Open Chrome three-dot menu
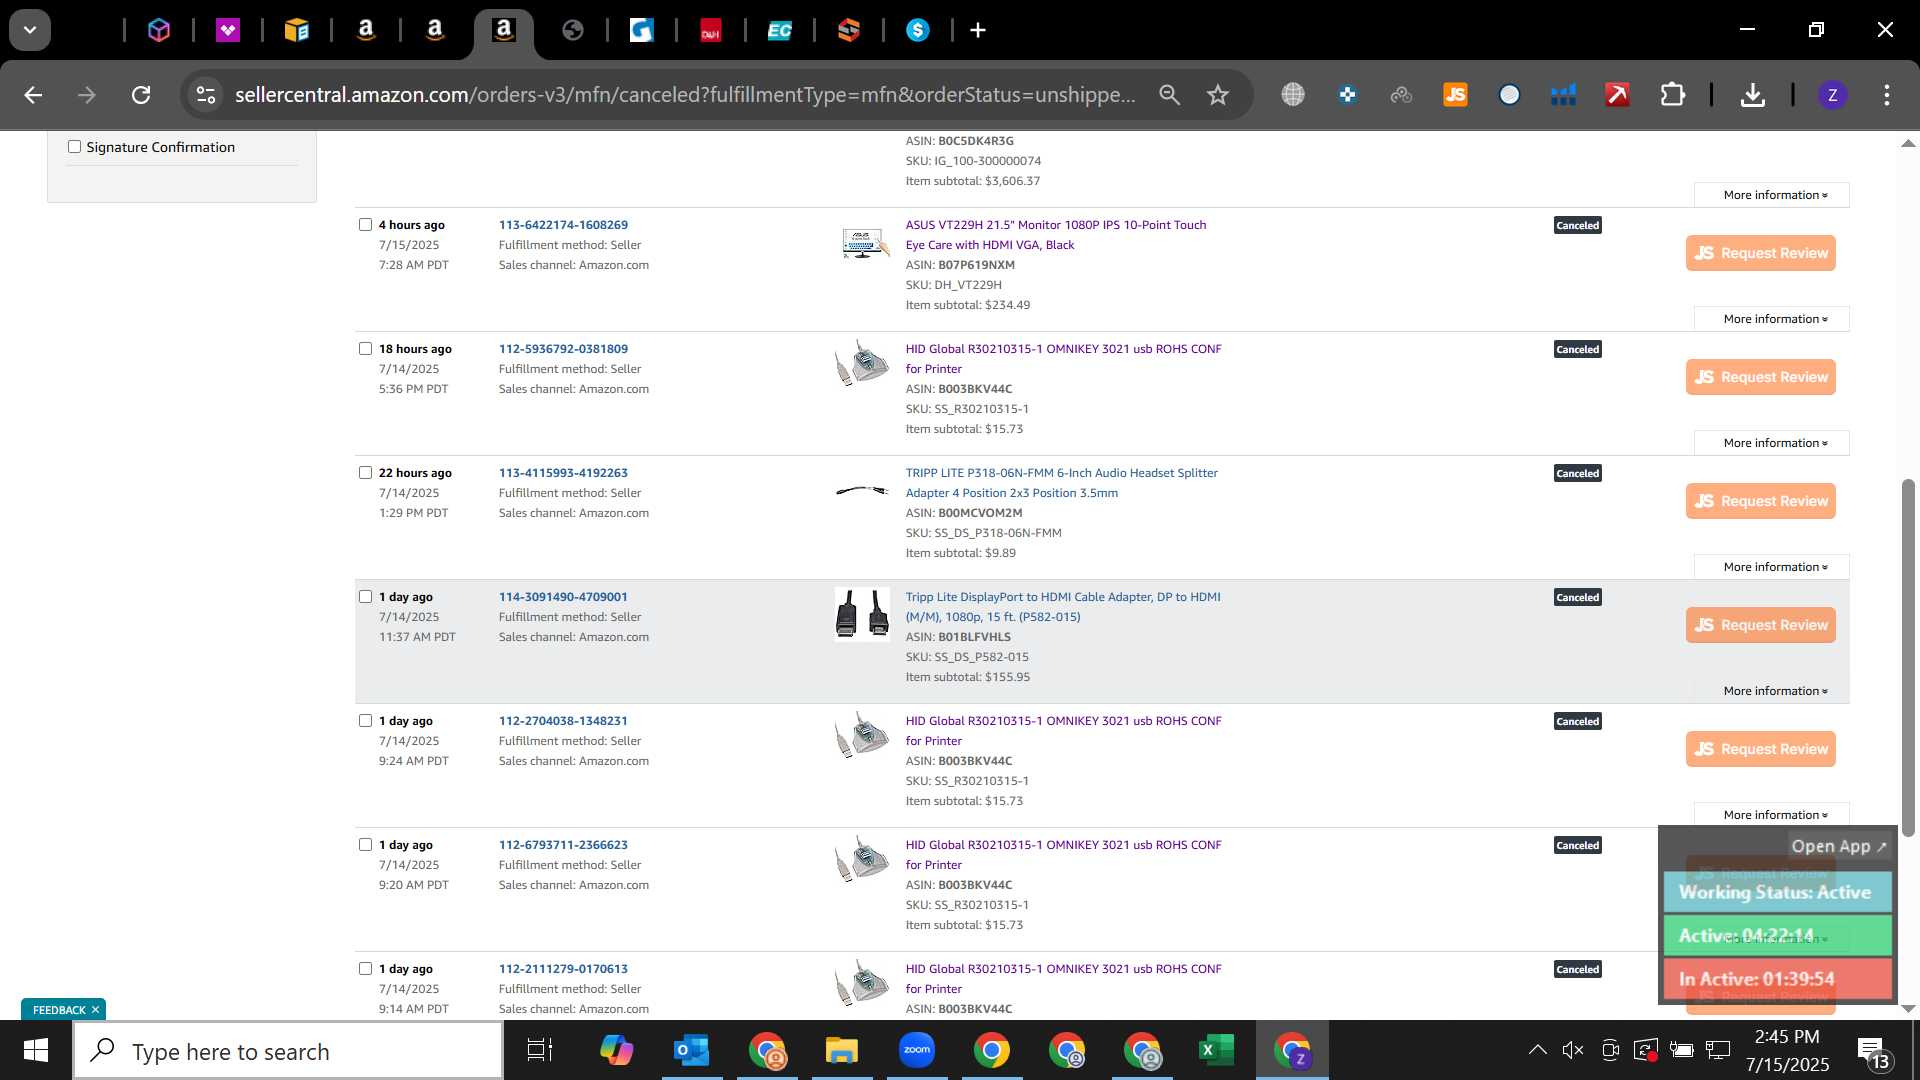The width and height of the screenshot is (1920, 1080). point(1886,95)
